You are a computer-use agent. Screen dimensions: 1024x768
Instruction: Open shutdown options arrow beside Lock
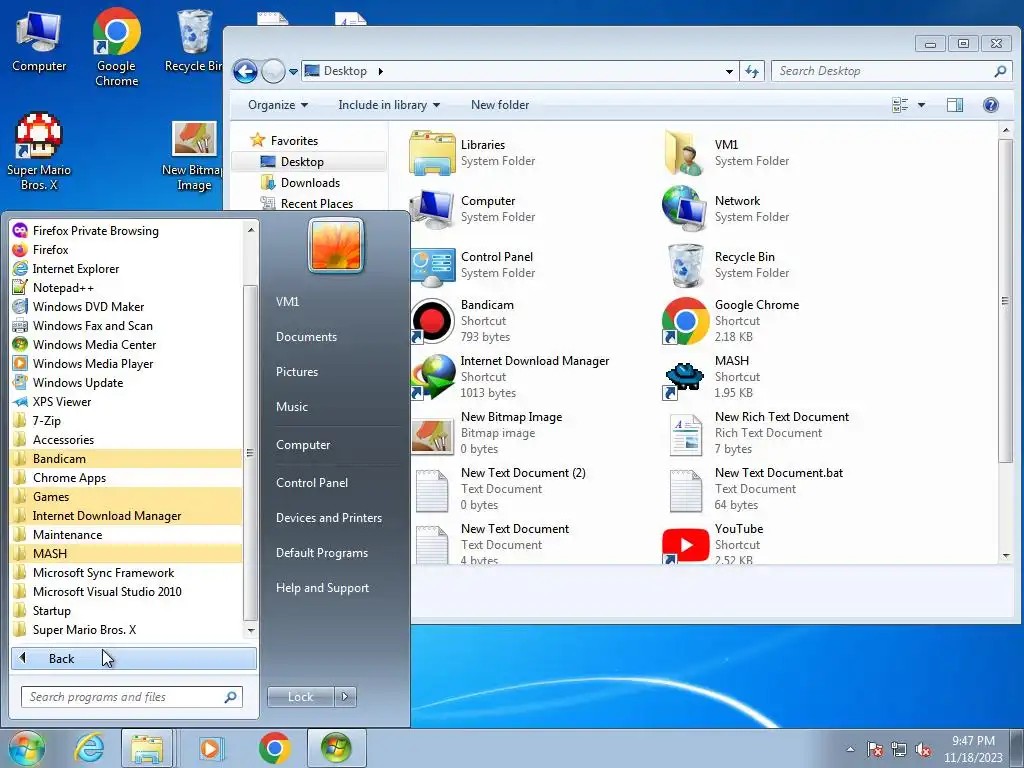(x=345, y=697)
